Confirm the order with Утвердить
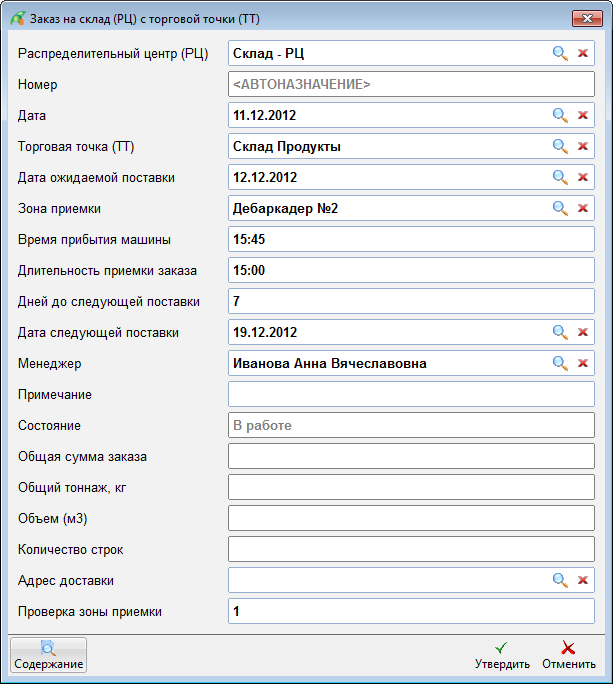The image size is (613, 684). click(502, 655)
